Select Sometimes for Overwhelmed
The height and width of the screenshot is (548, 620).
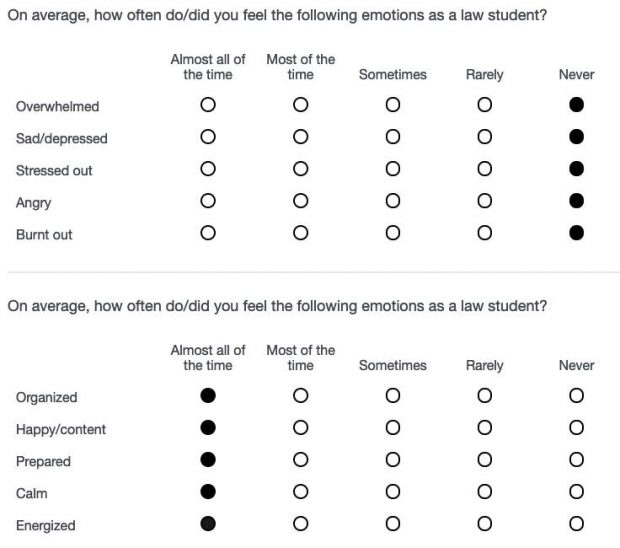click(393, 105)
